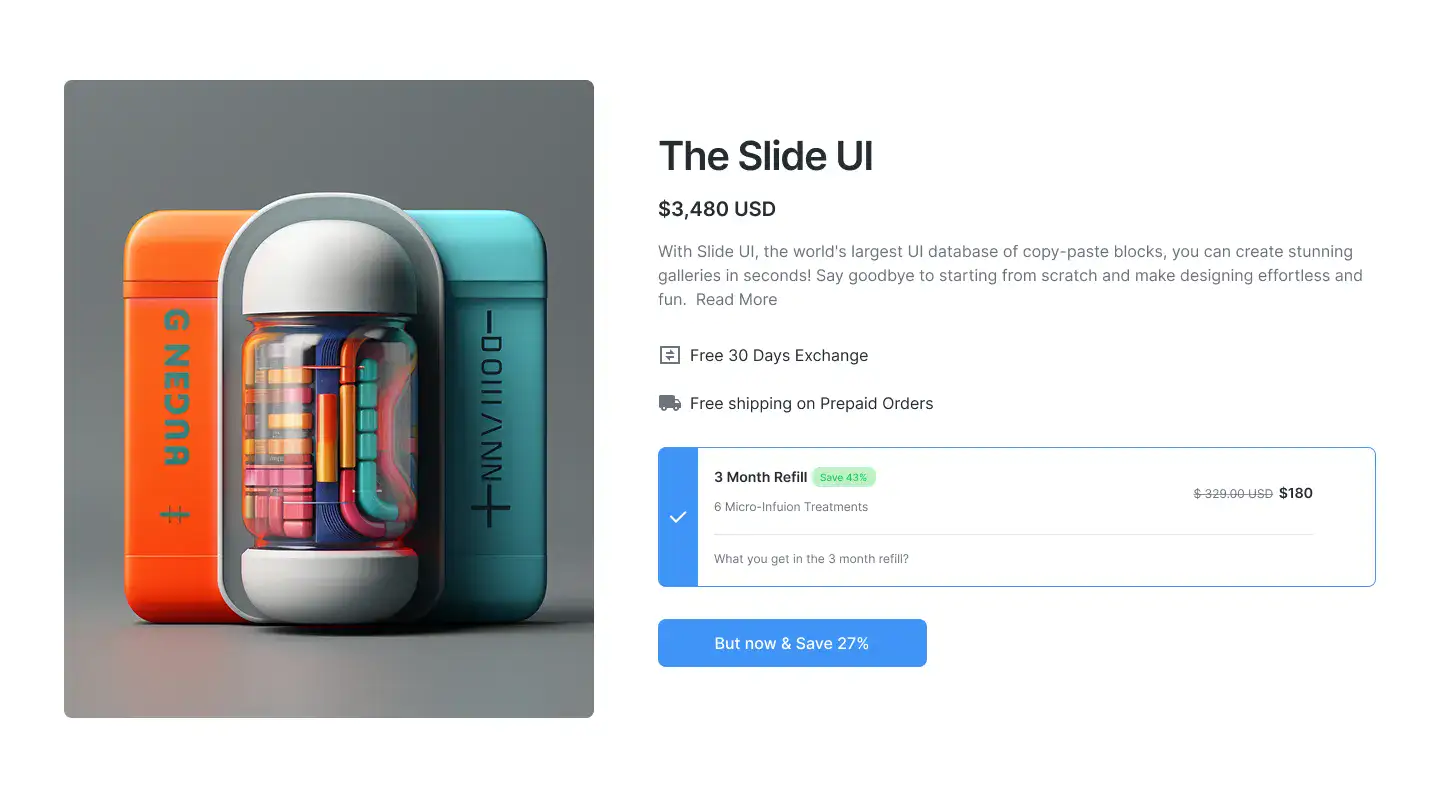Click "6 Micro-Infuion Treatments" subtitle
Screen dimensions: 1440x798
coord(791,507)
